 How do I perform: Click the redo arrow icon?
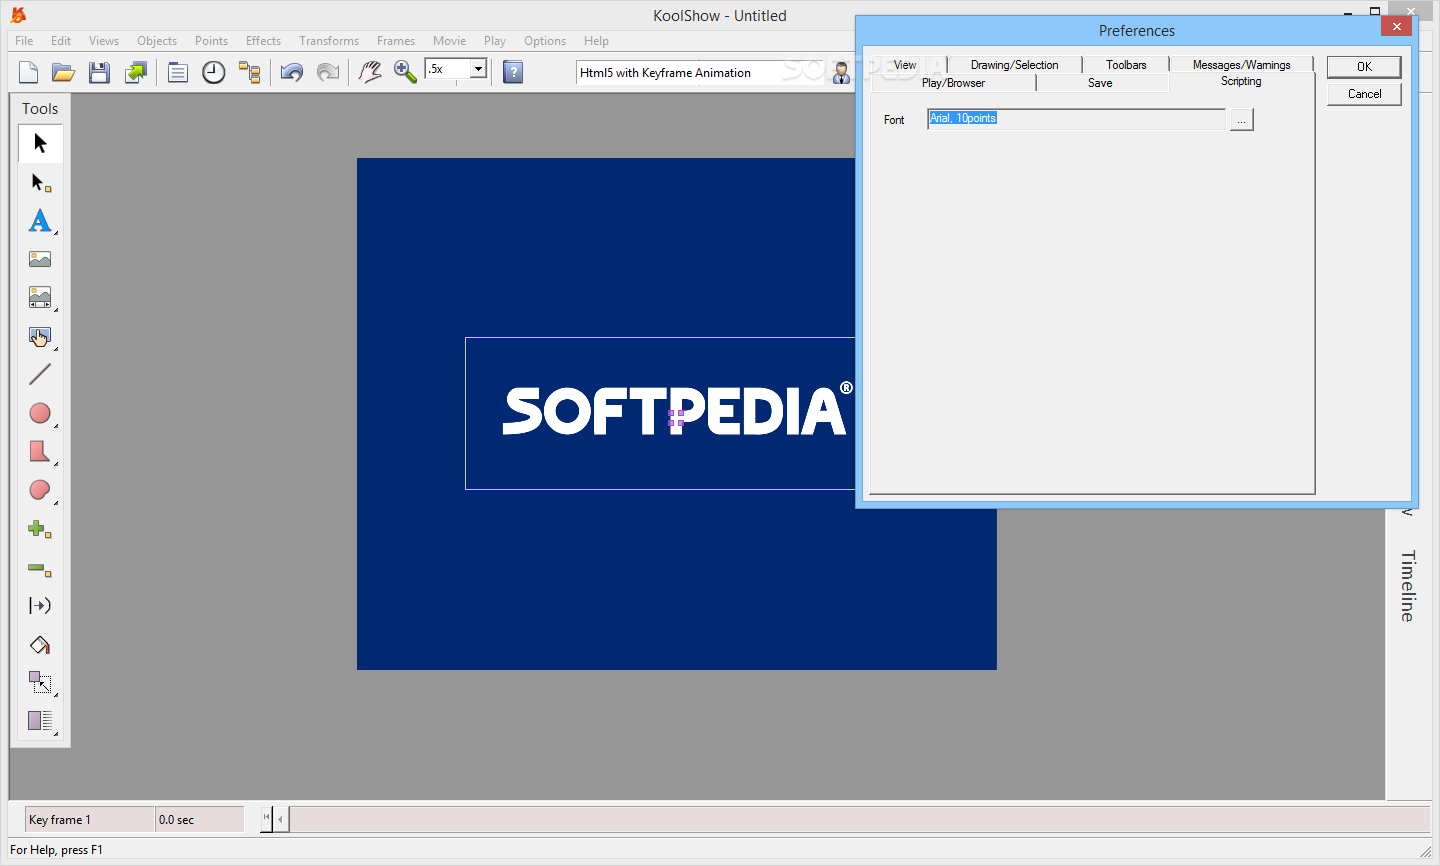point(327,72)
